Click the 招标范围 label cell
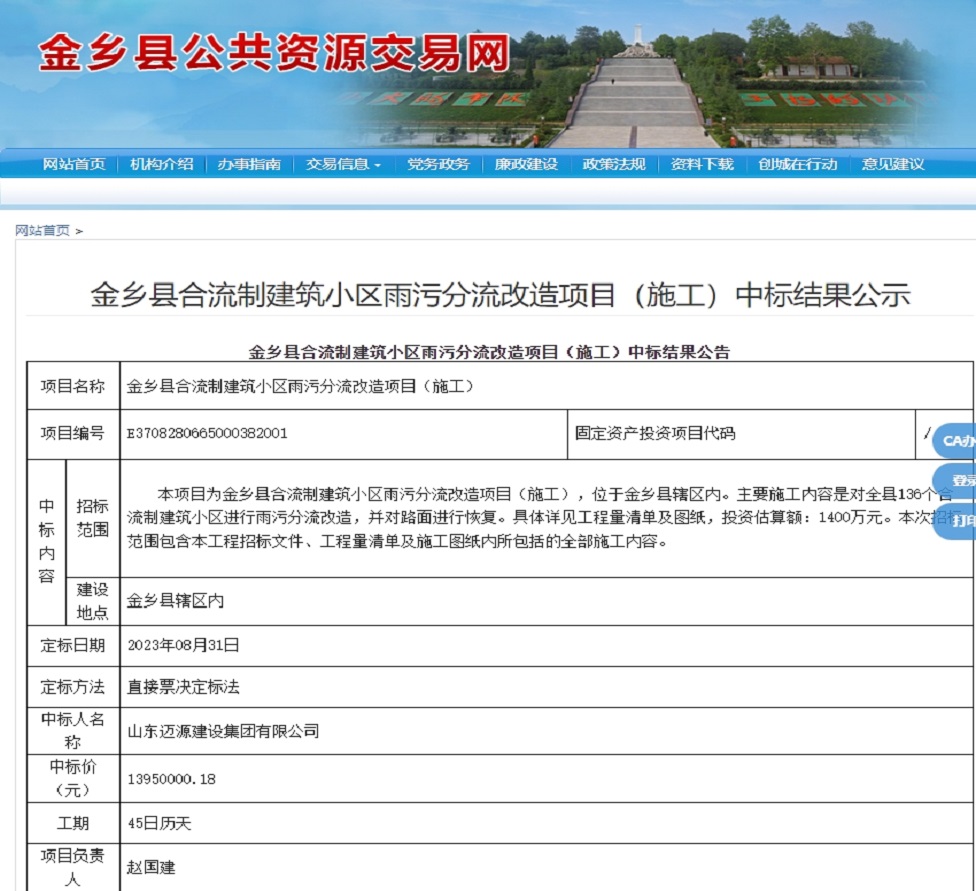 93,518
